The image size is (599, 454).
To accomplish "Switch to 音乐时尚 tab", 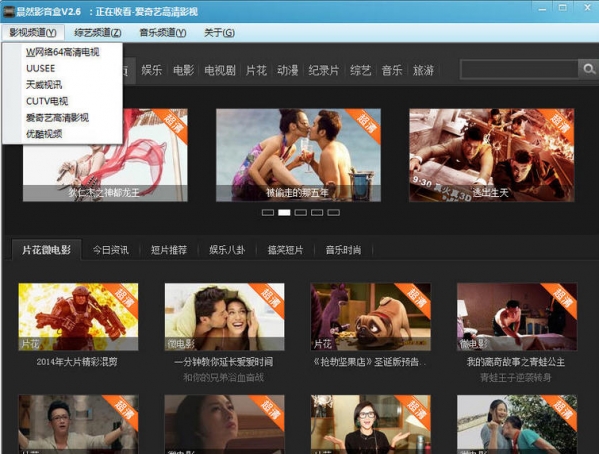I will [343, 250].
